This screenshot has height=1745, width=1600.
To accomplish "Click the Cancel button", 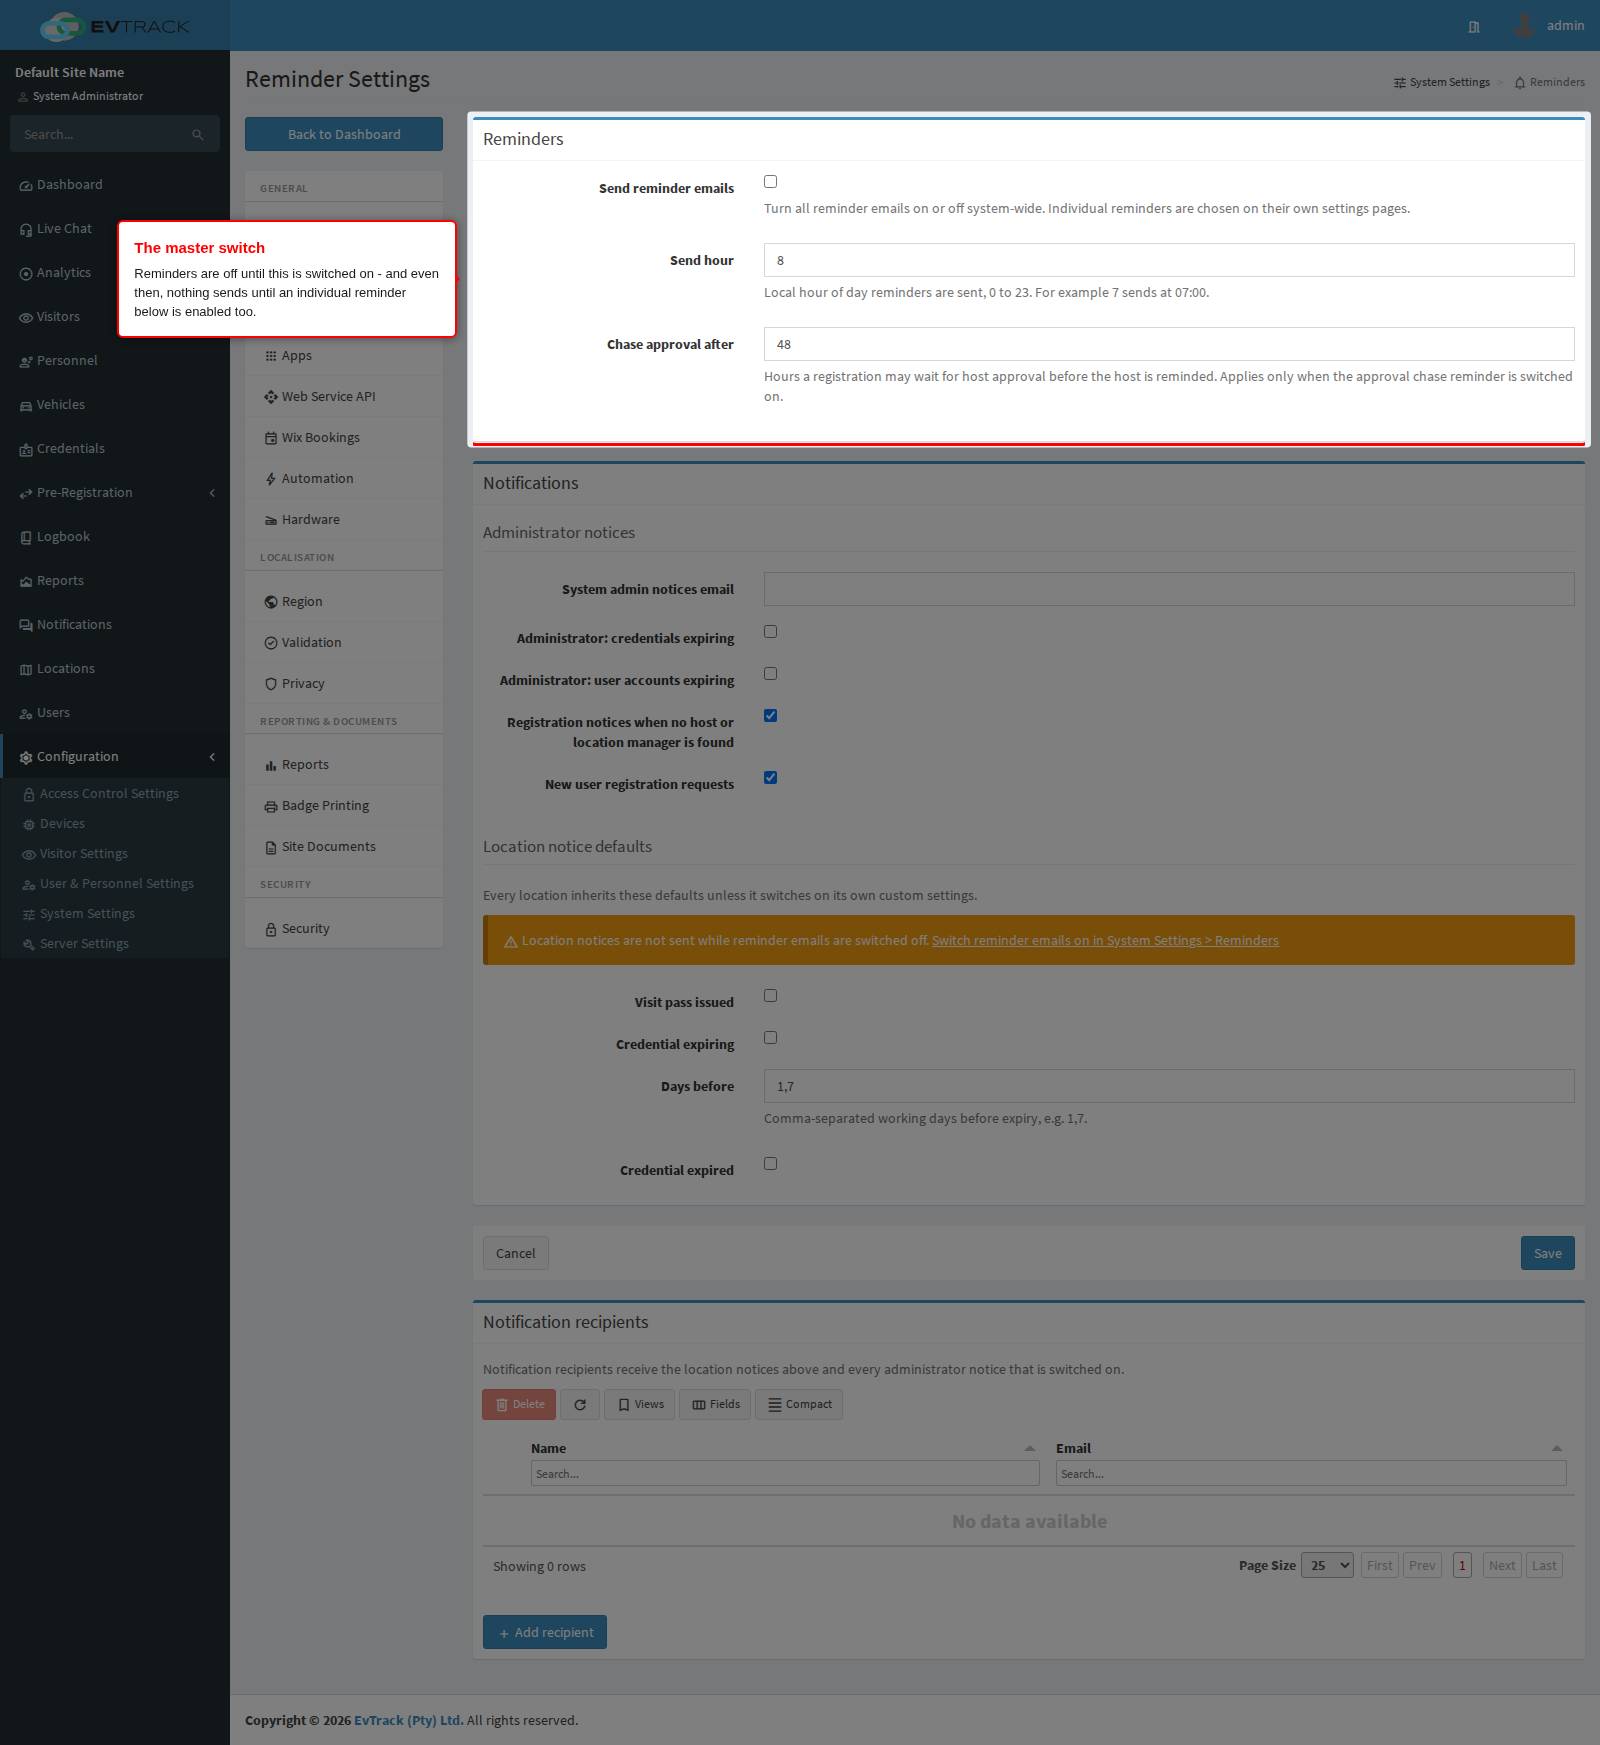I will (516, 1253).
